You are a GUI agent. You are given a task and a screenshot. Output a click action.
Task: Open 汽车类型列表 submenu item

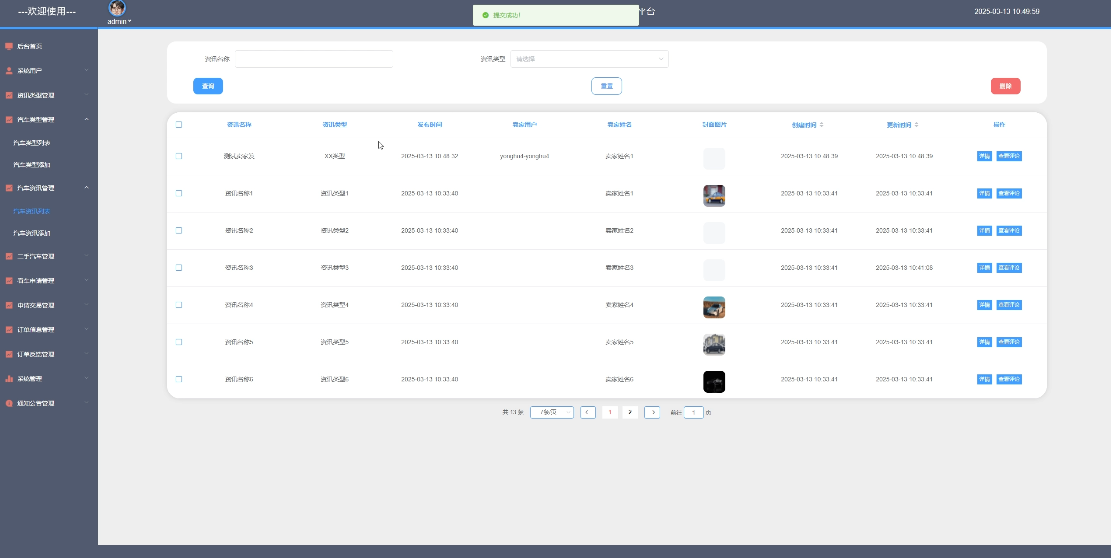pos(32,143)
